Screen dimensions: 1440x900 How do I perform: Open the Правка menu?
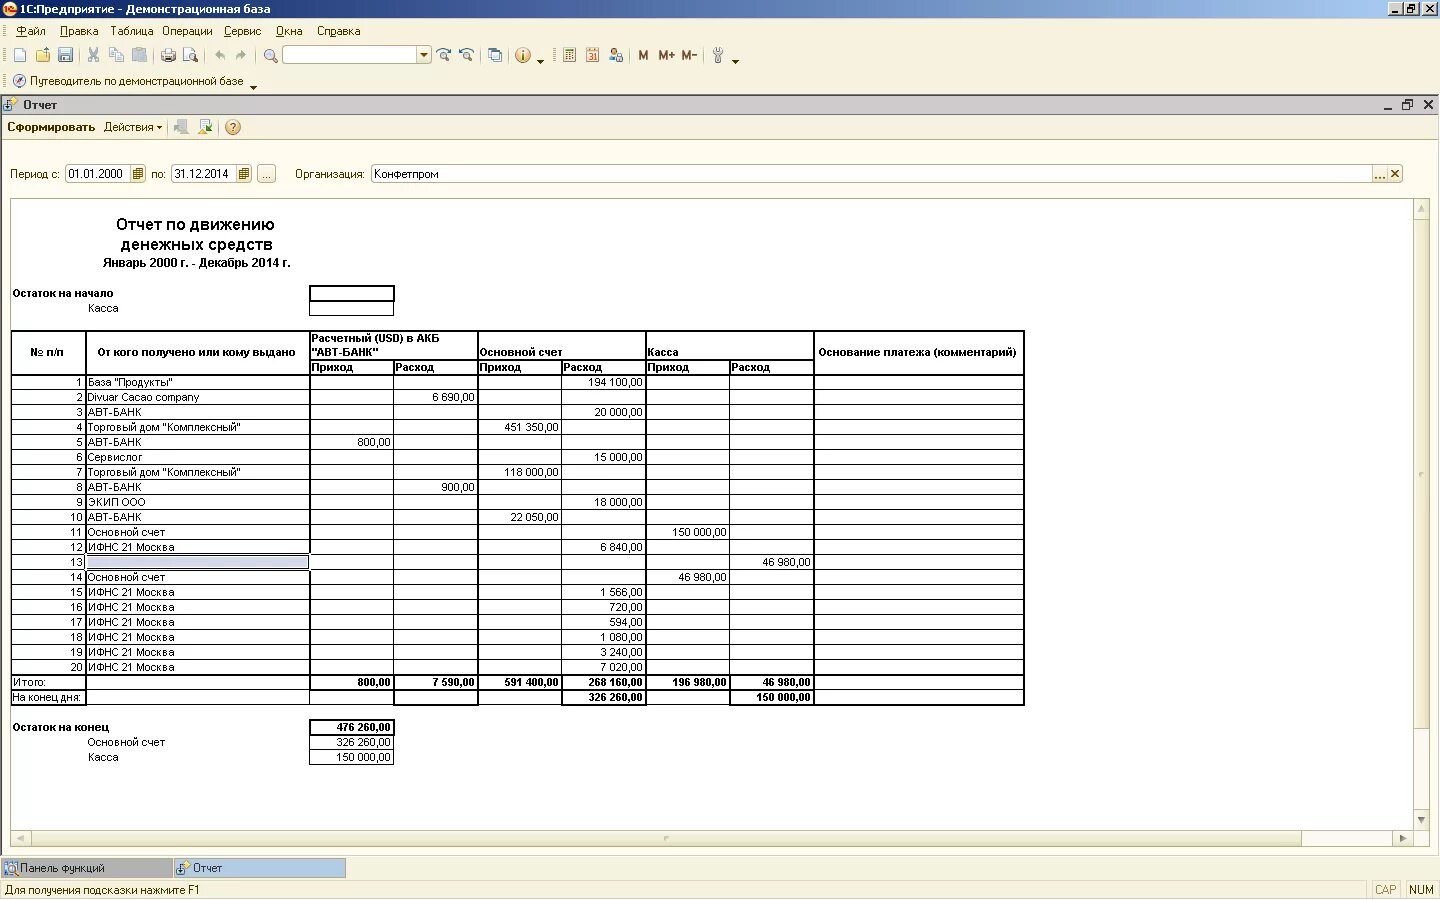click(x=79, y=31)
